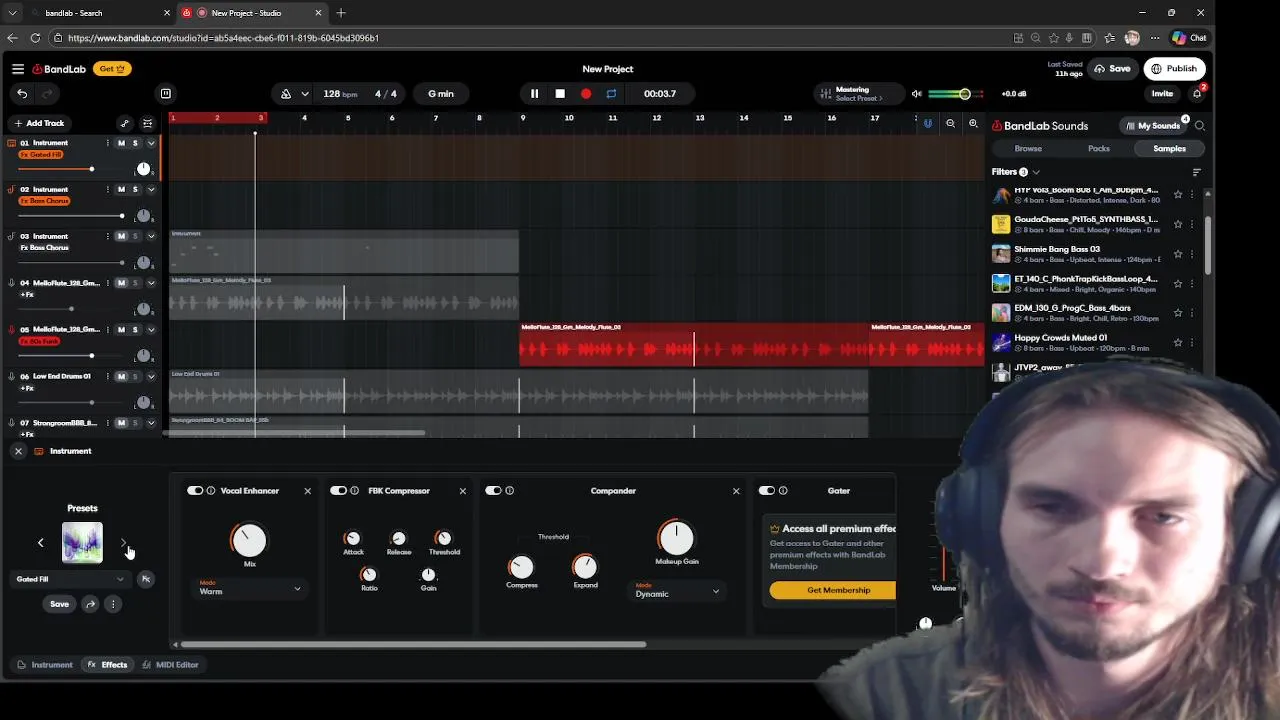Switch to the Samples tab
Screen dimensions: 1280x720
click(x=1169, y=149)
